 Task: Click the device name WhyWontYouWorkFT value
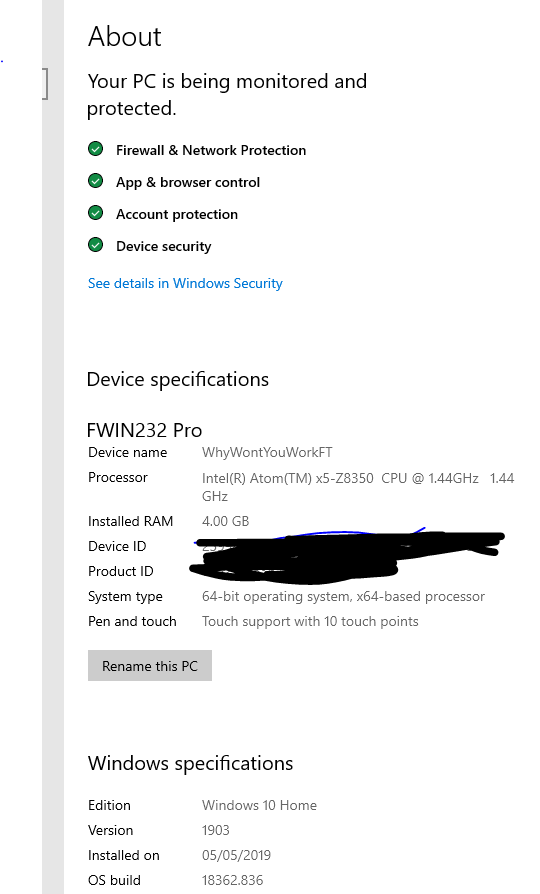point(267,453)
